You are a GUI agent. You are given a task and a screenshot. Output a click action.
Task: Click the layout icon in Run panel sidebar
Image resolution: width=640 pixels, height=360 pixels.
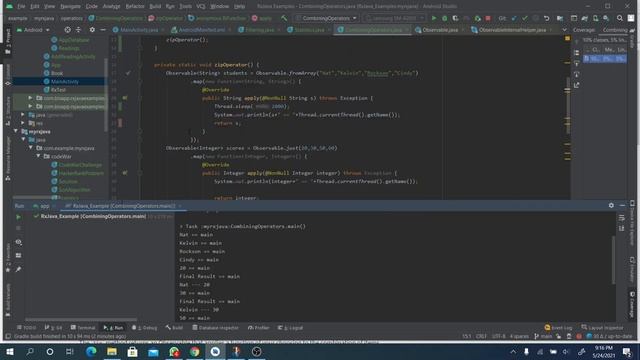[18, 256]
